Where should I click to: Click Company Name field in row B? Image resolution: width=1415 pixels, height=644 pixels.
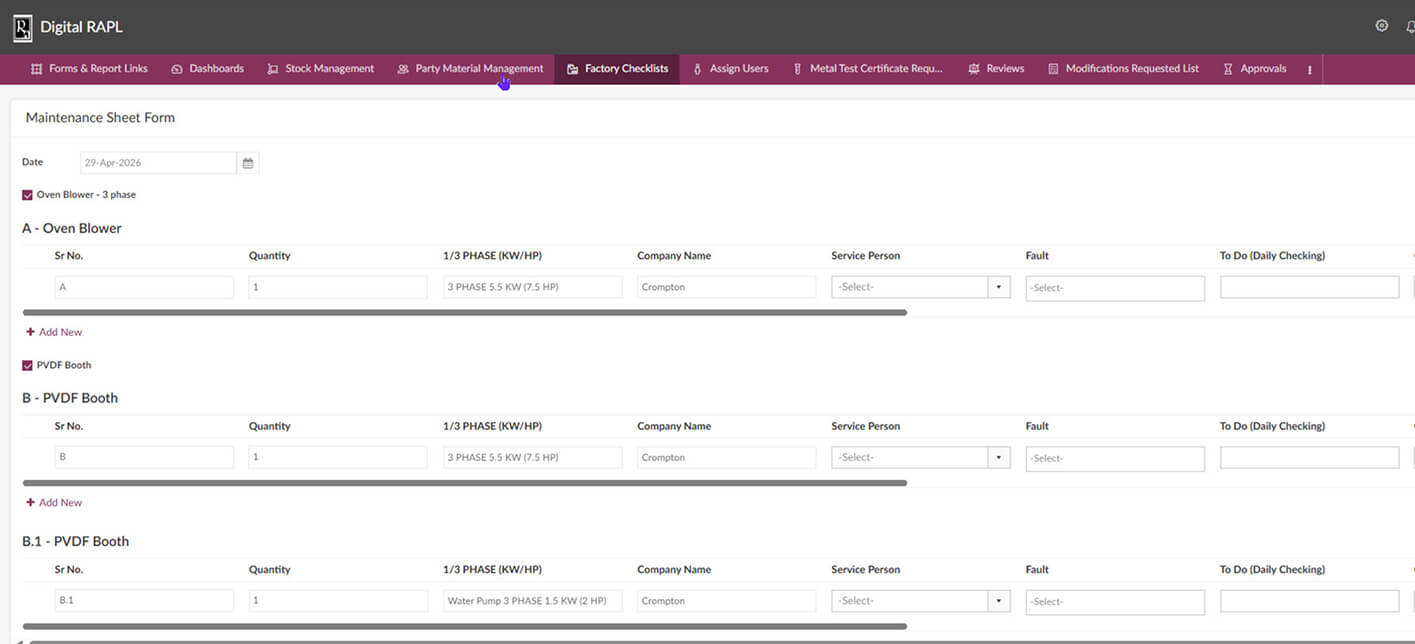click(726, 457)
